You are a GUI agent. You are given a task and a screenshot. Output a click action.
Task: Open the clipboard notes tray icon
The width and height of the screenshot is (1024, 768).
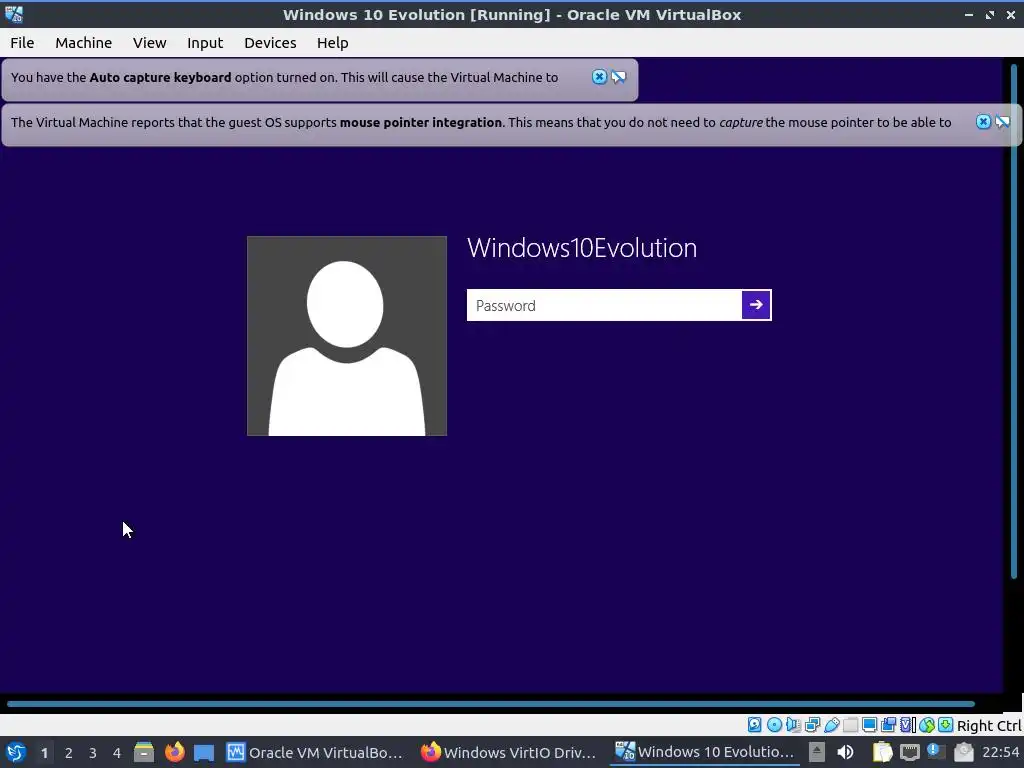click(882, 752)
